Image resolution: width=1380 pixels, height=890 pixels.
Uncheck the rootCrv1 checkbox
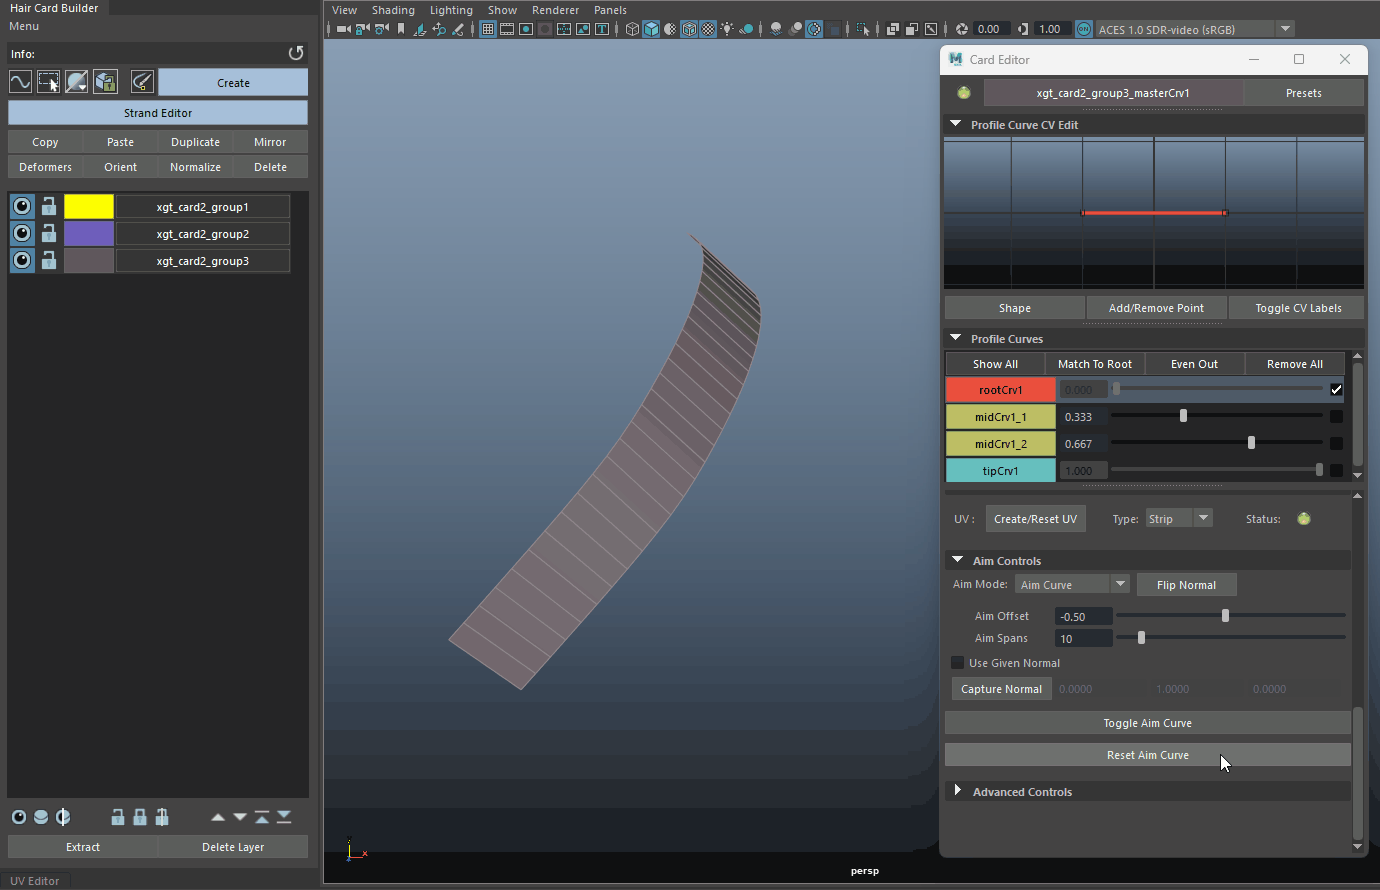[x=1336, y=390]
